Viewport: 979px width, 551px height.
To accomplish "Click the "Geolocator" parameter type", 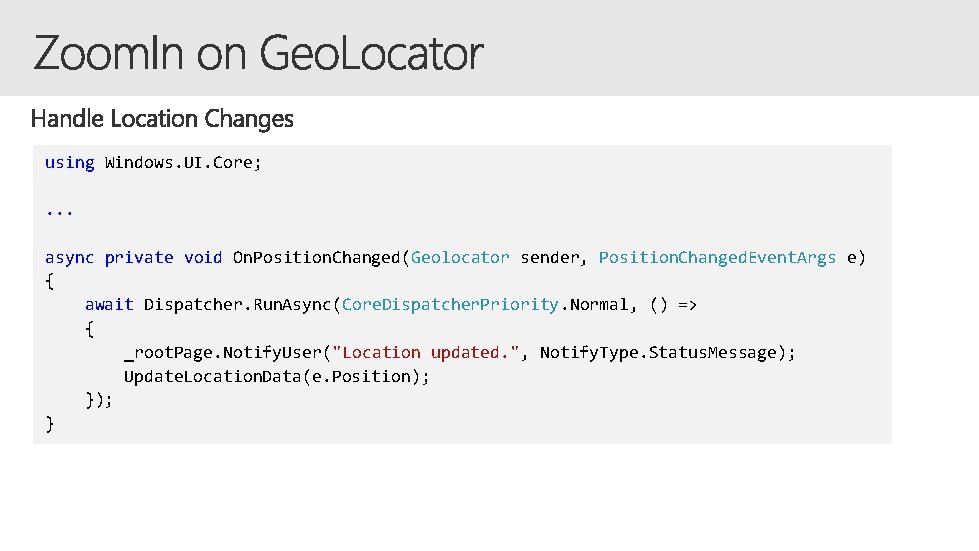I will click(460, 257).
